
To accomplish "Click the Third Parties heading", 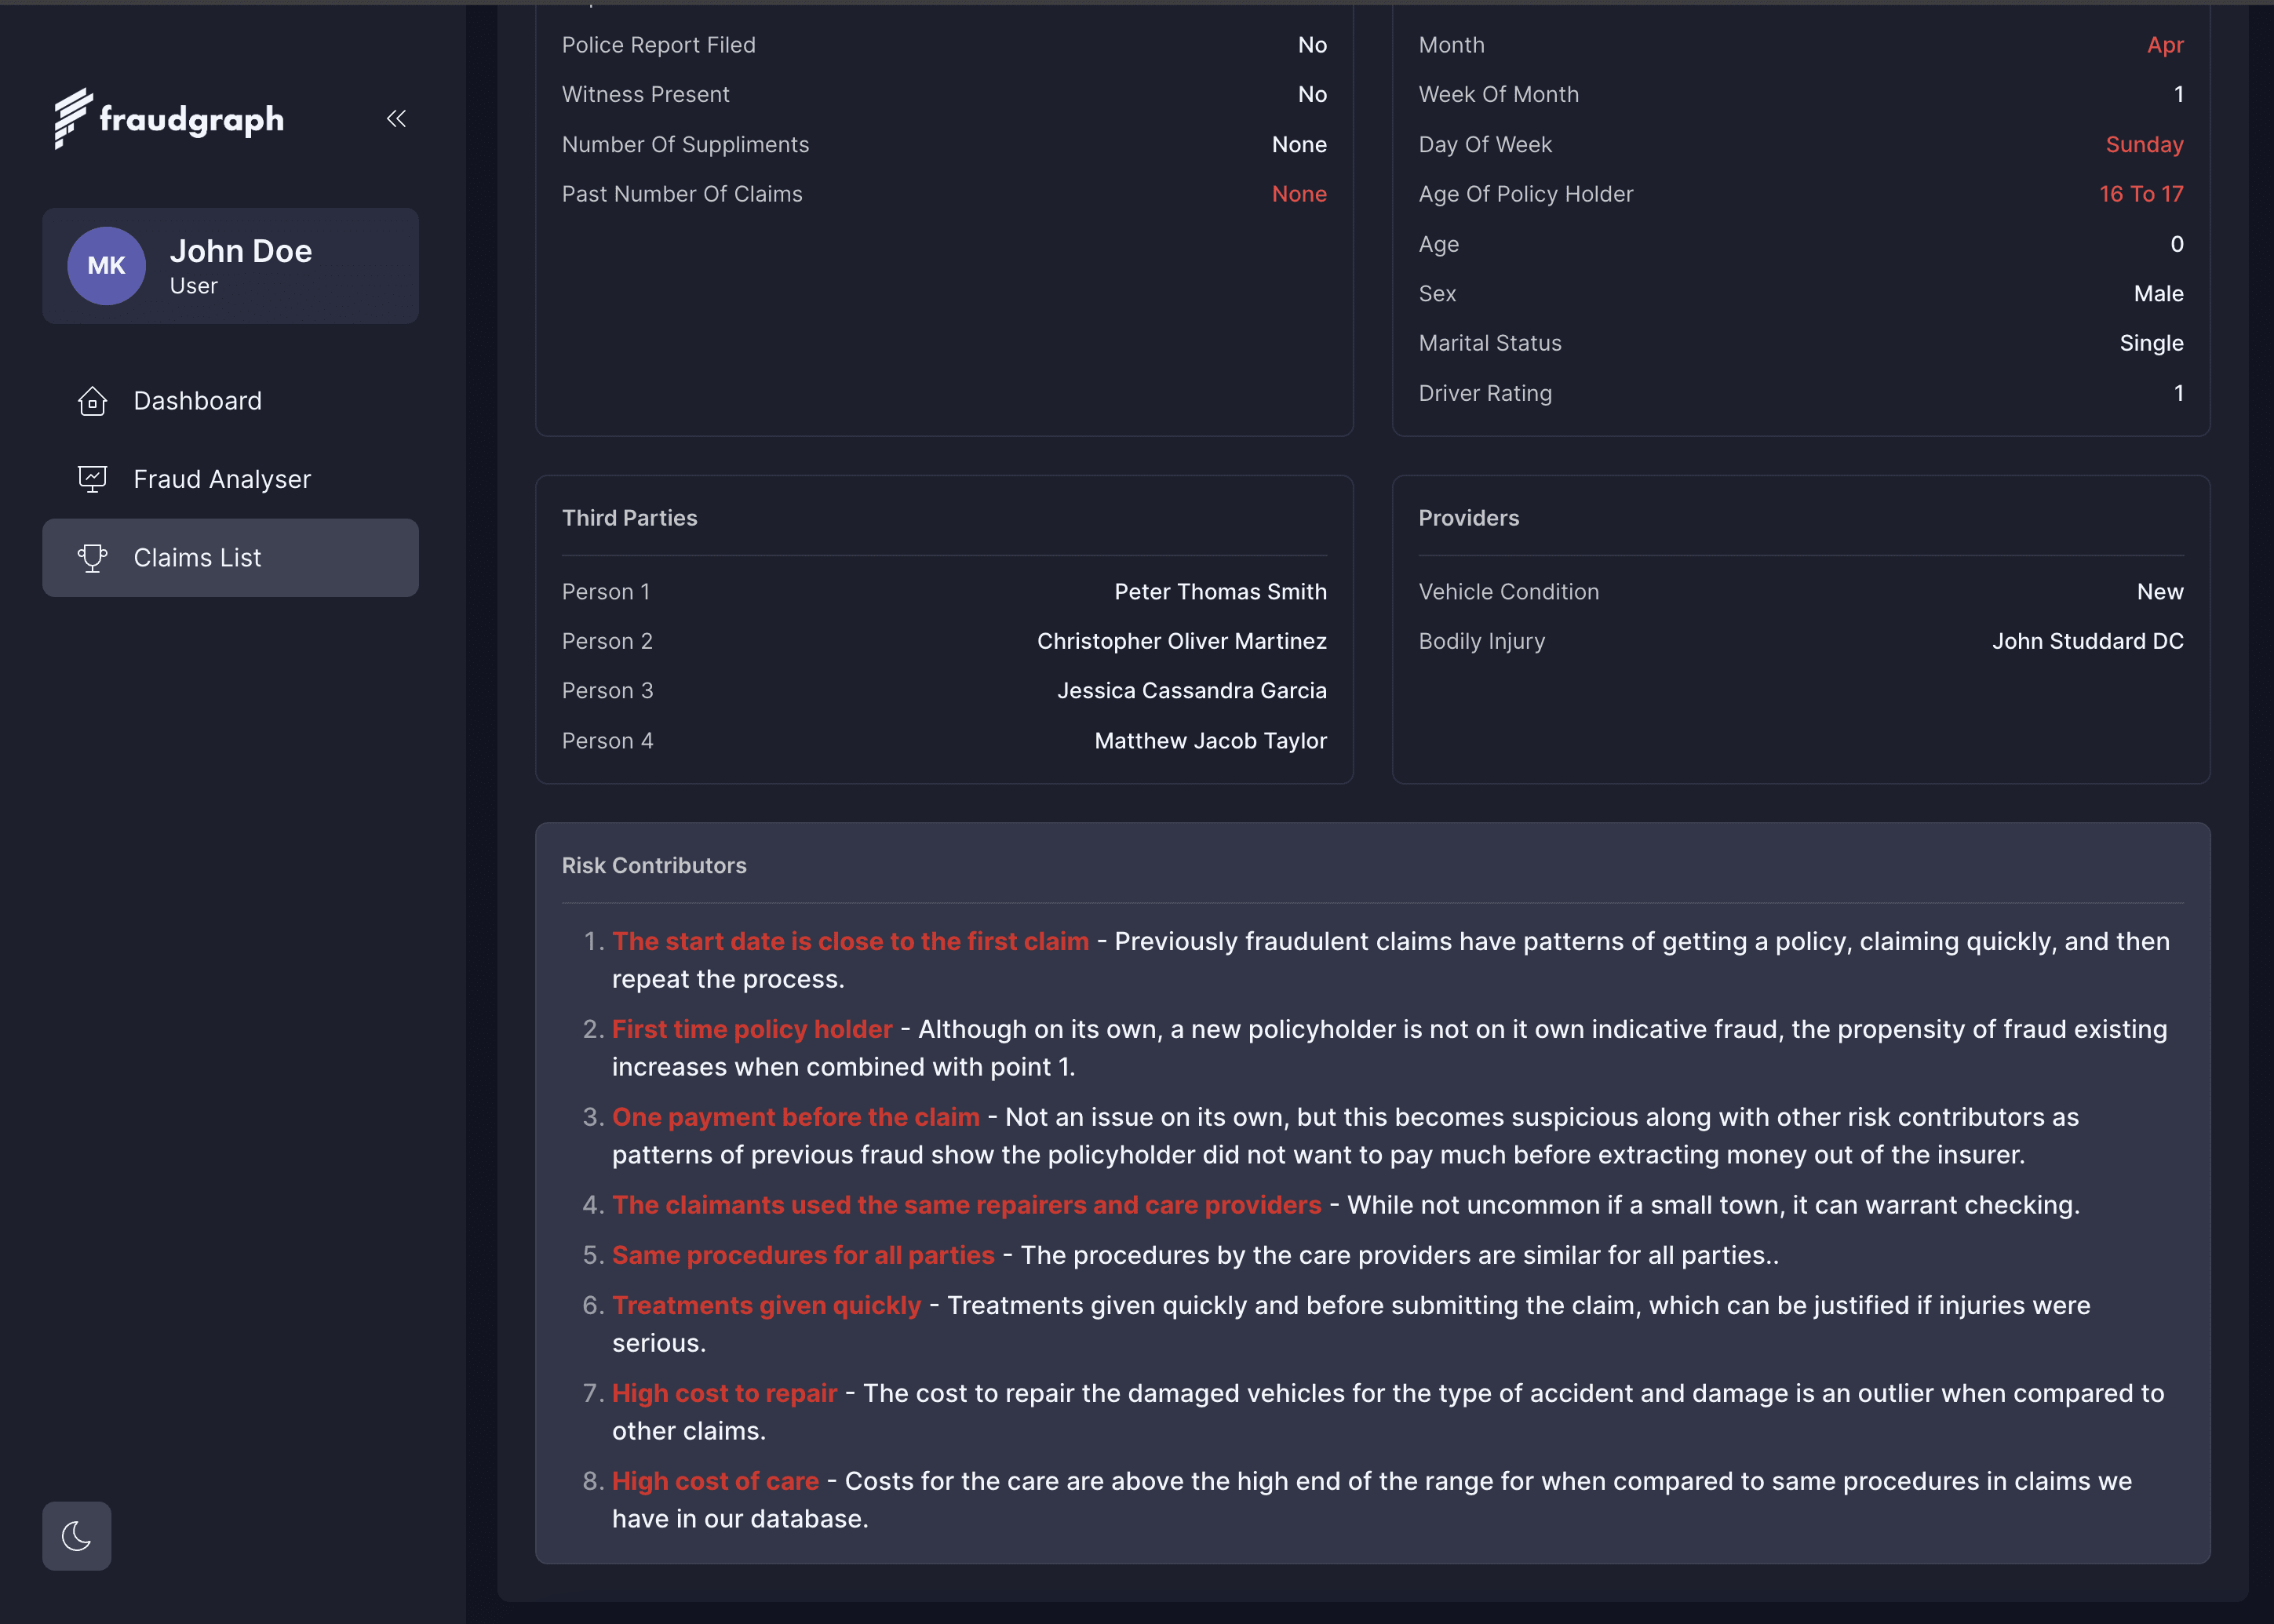I will pos(630,518).
